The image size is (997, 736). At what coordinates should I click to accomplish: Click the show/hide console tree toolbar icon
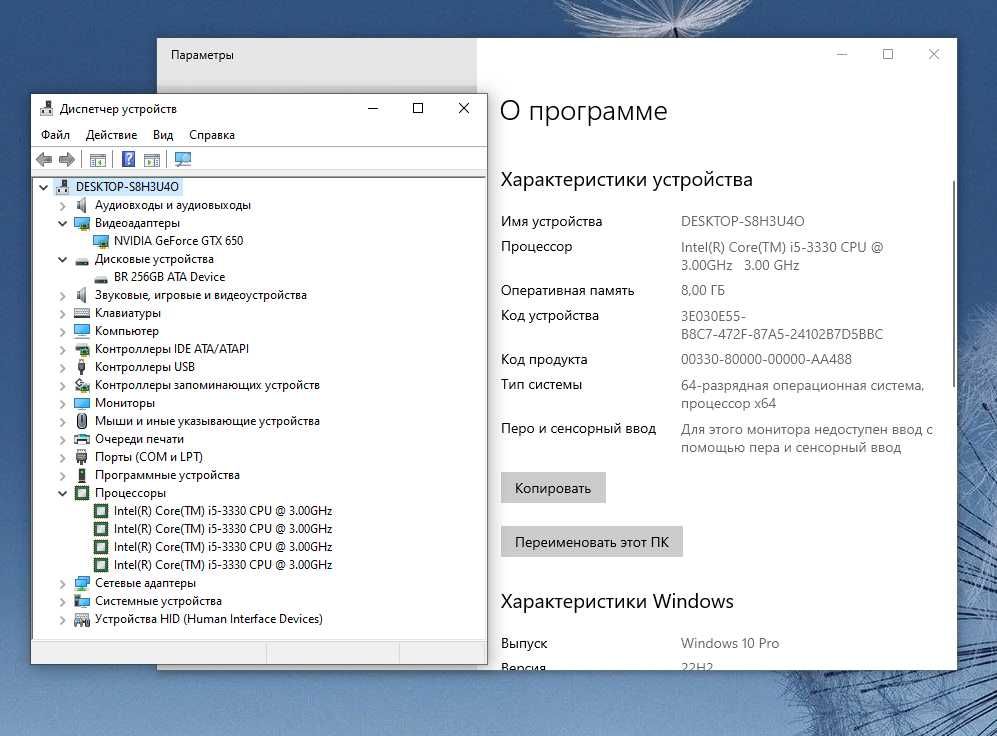click(x=98, y=160)
